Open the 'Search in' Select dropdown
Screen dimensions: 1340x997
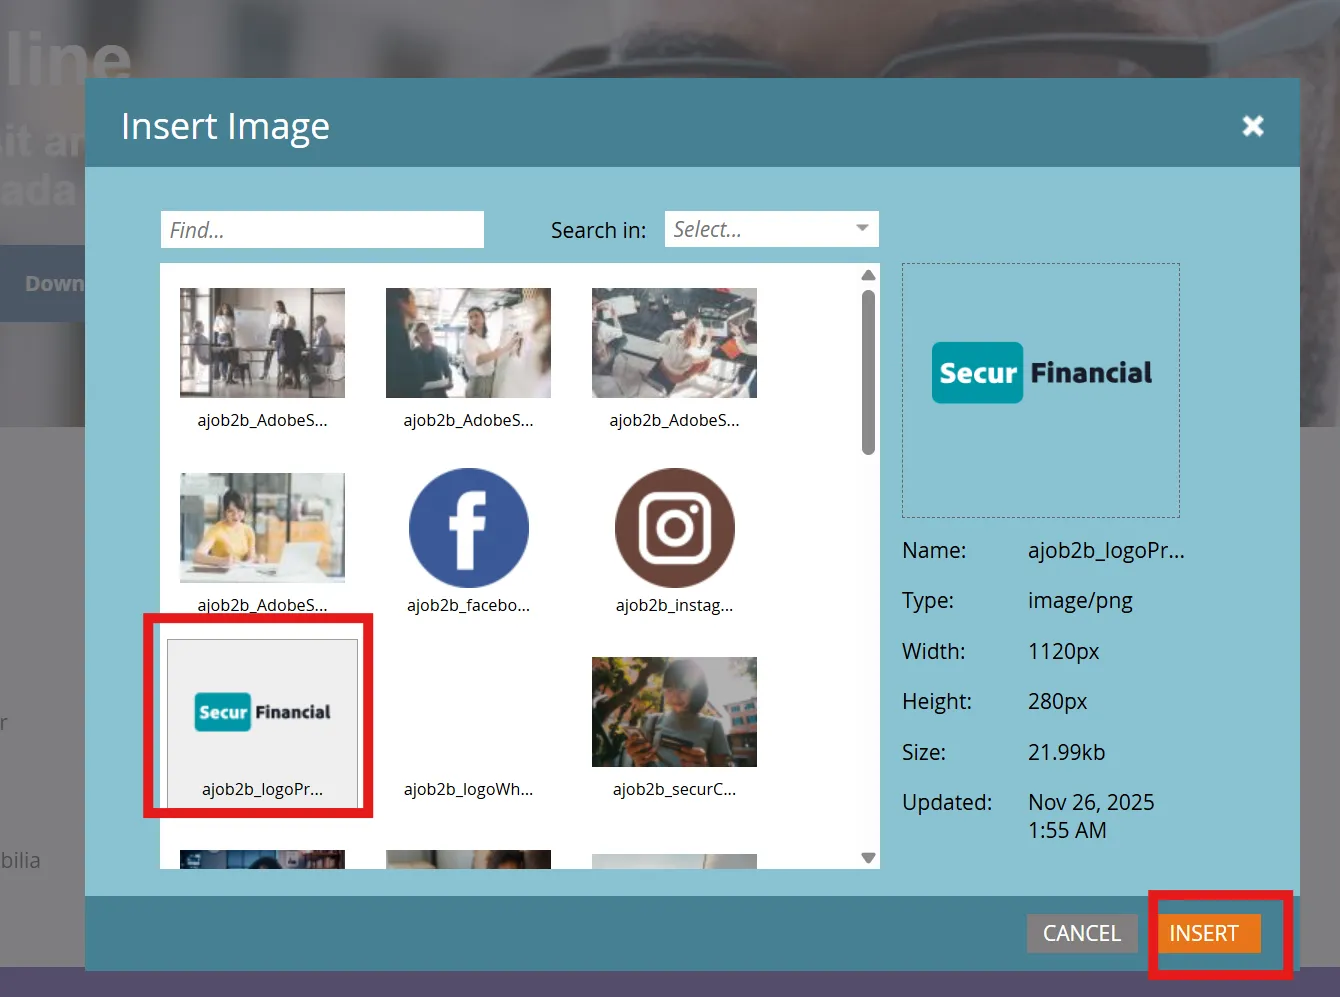771,229
